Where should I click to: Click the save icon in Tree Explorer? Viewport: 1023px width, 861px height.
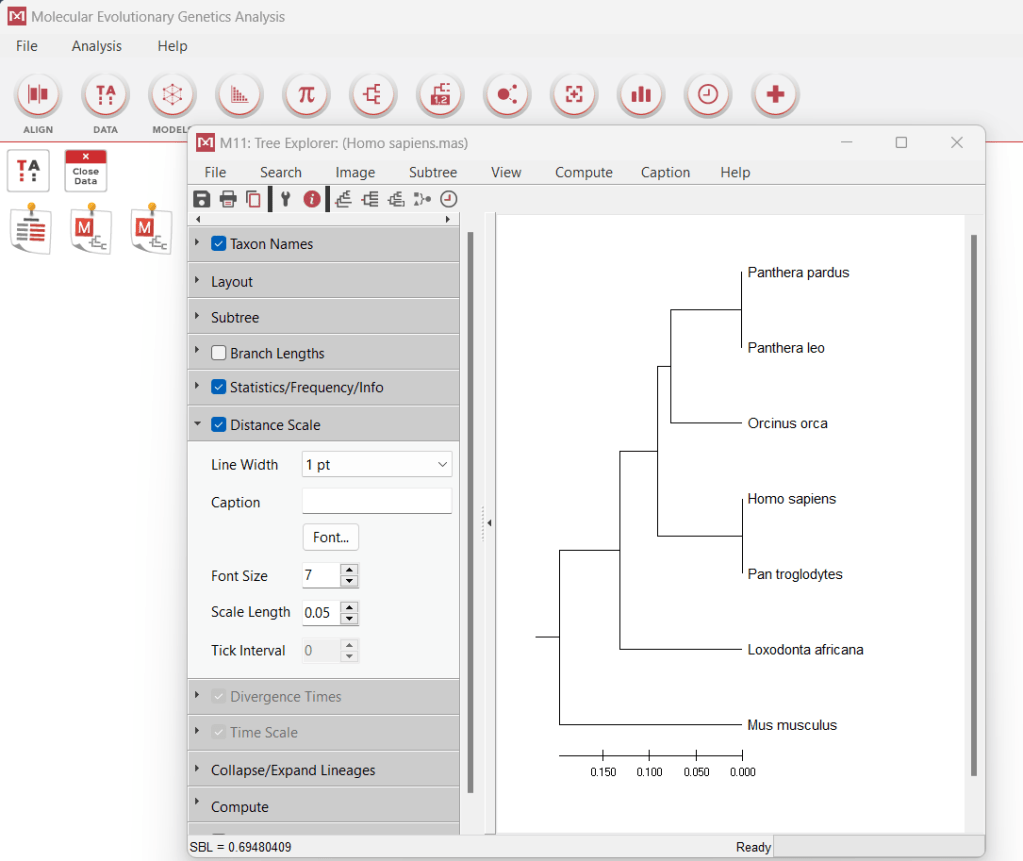[202, 199]
